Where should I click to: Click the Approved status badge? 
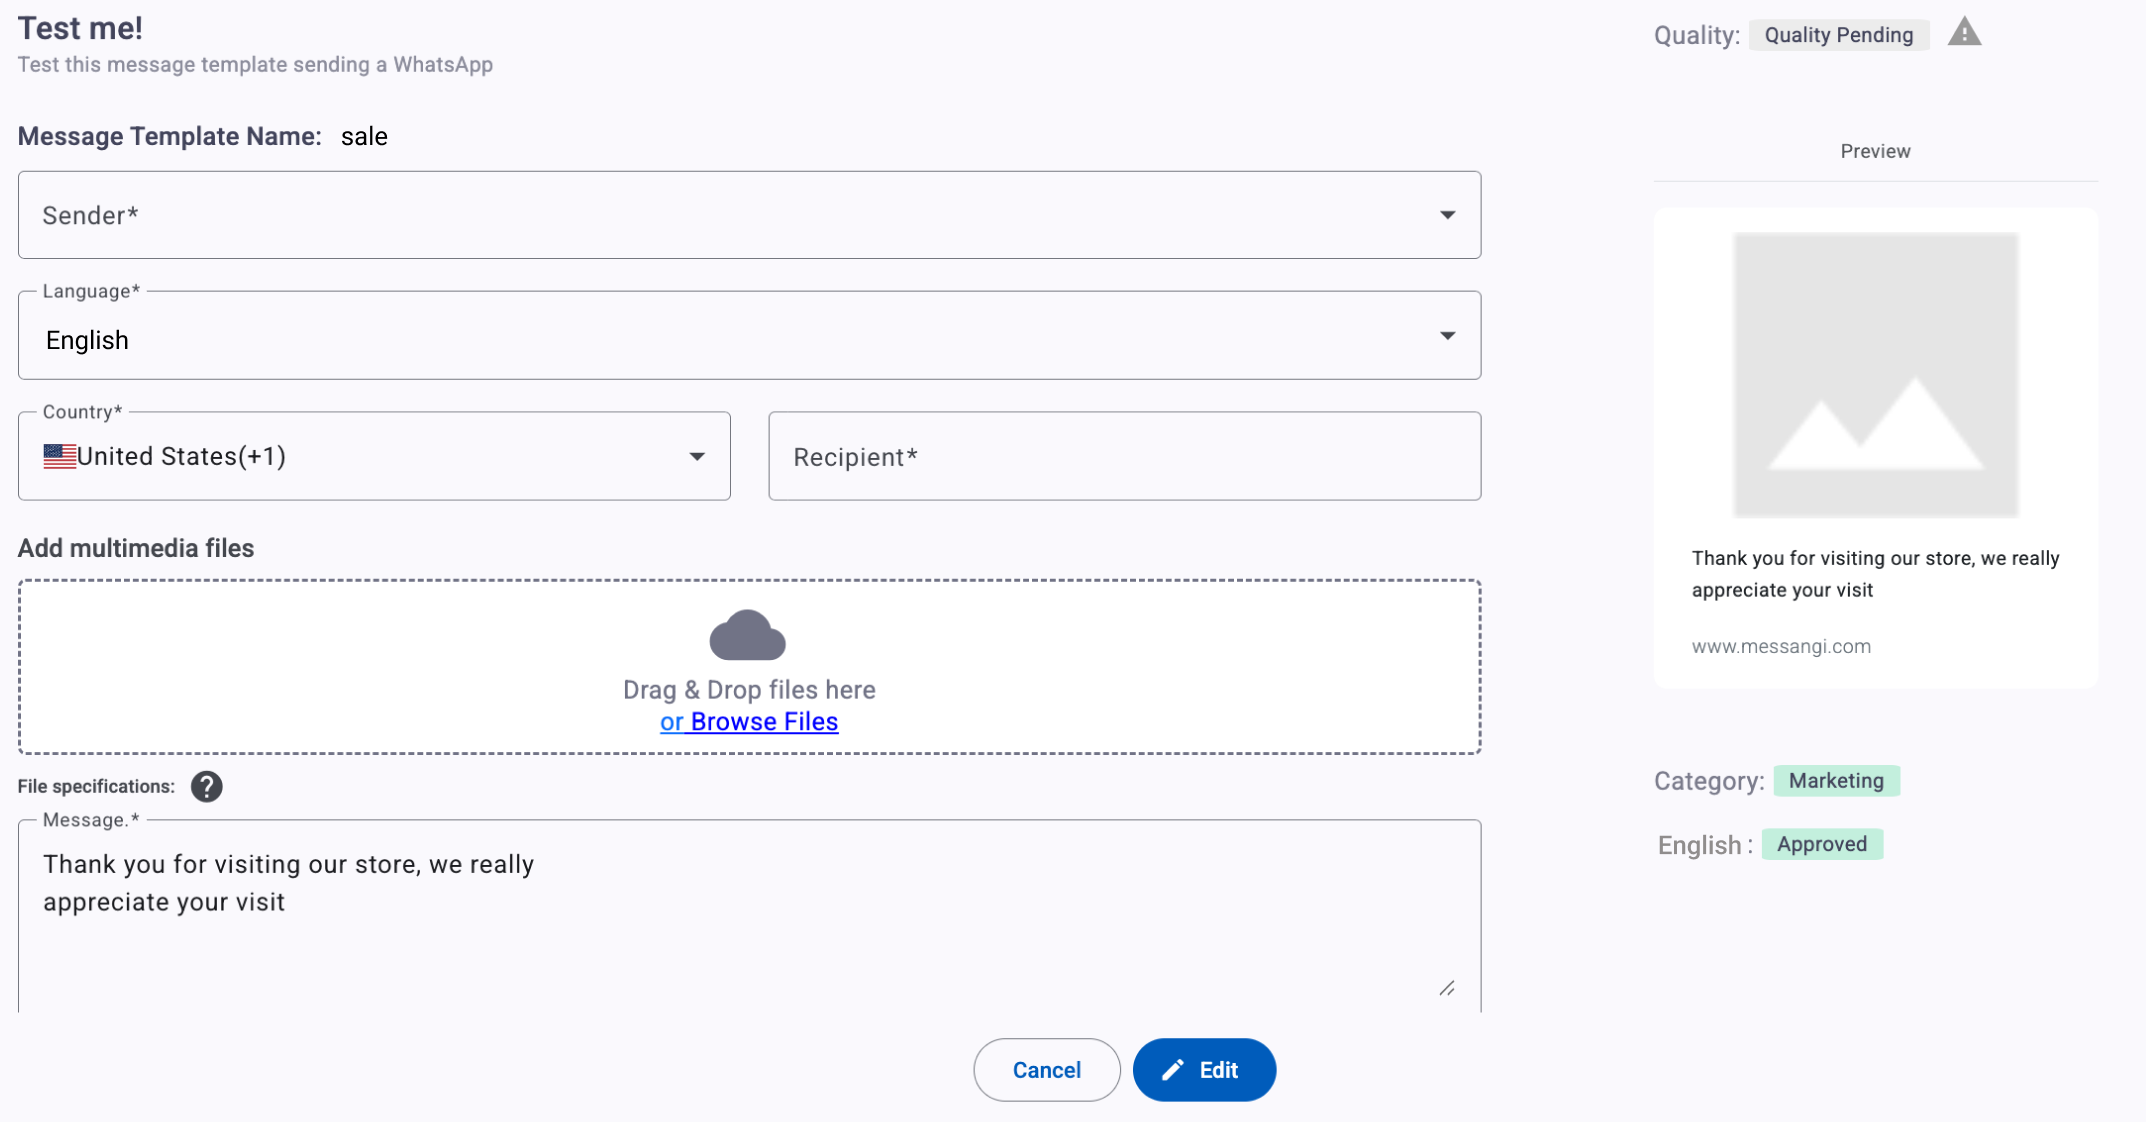(x=1822, y=844)
